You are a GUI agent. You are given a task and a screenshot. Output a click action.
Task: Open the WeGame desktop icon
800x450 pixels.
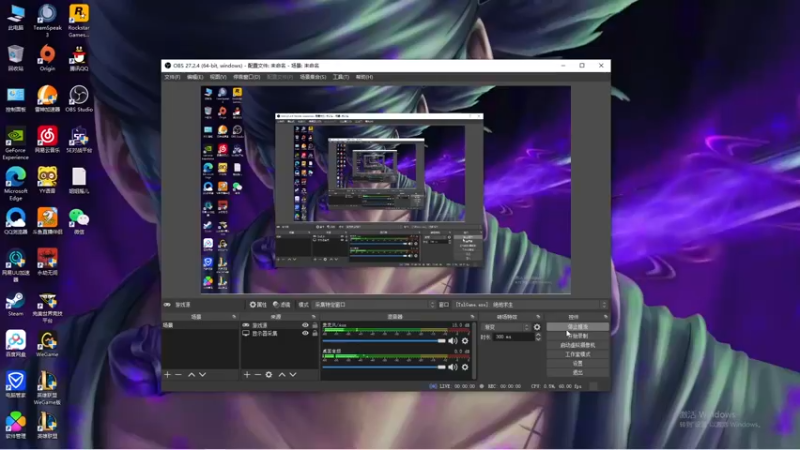point(47,344)
